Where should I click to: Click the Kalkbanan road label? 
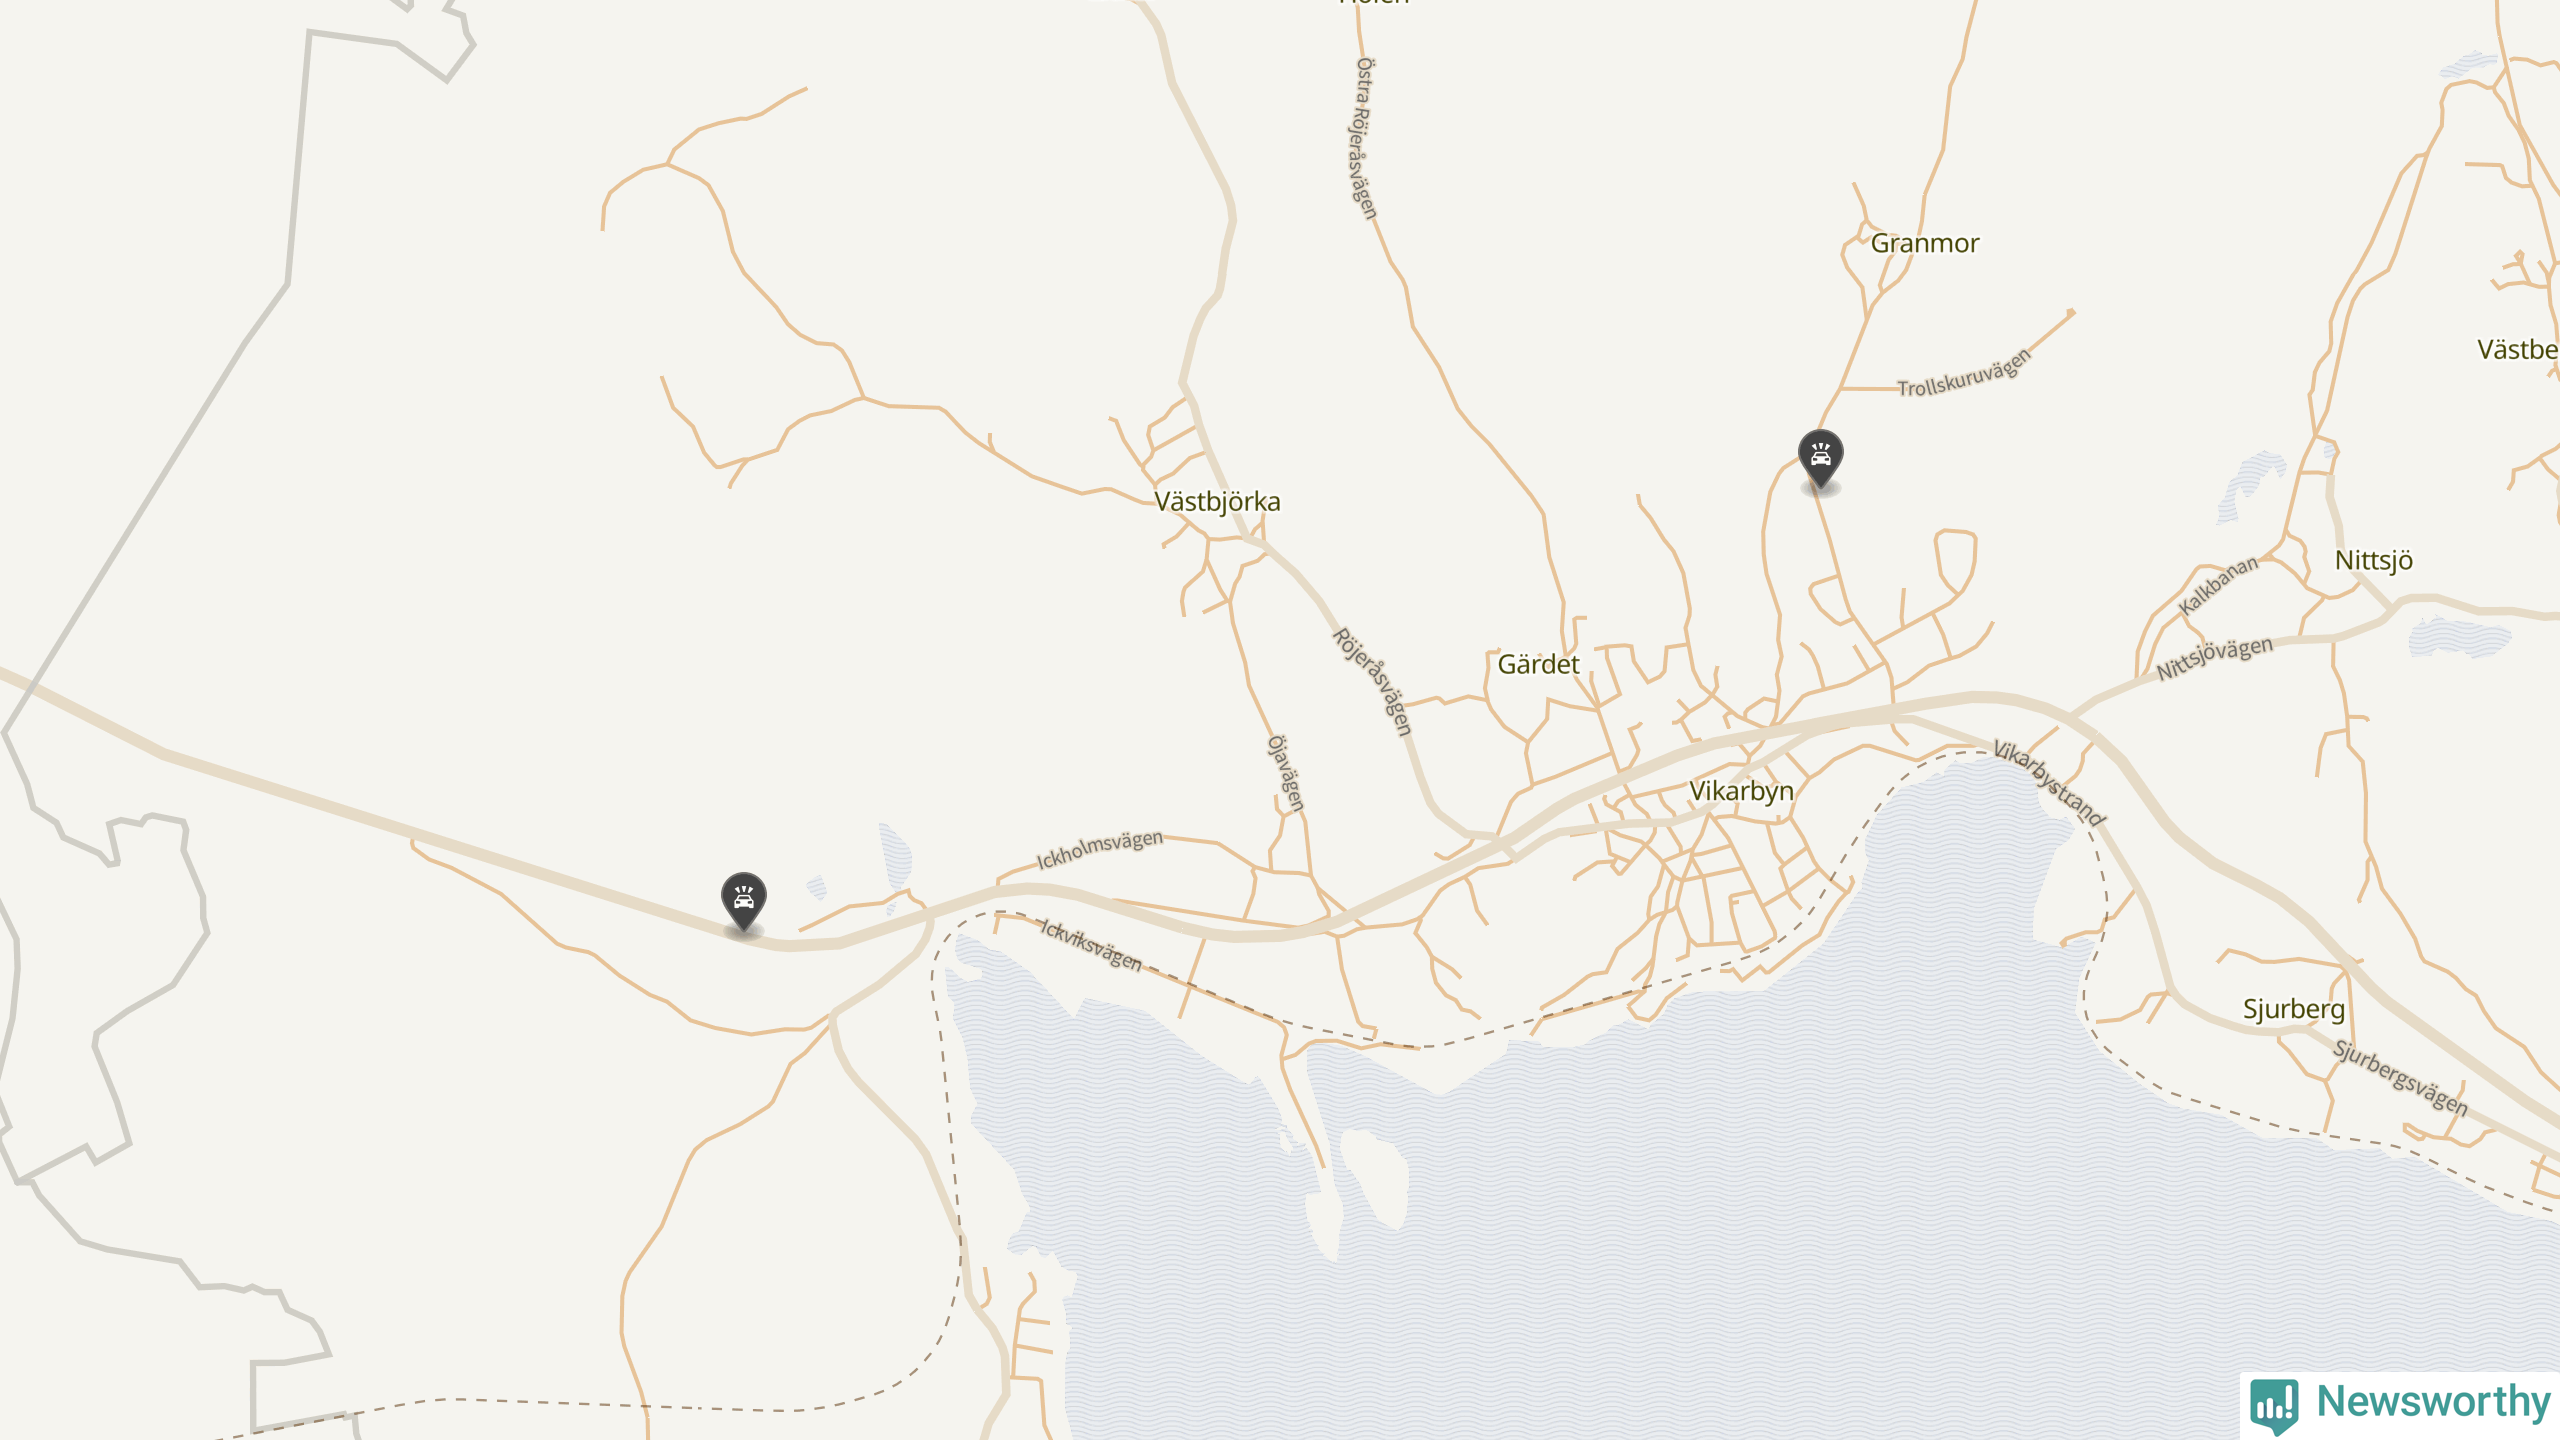point(2218,585)
